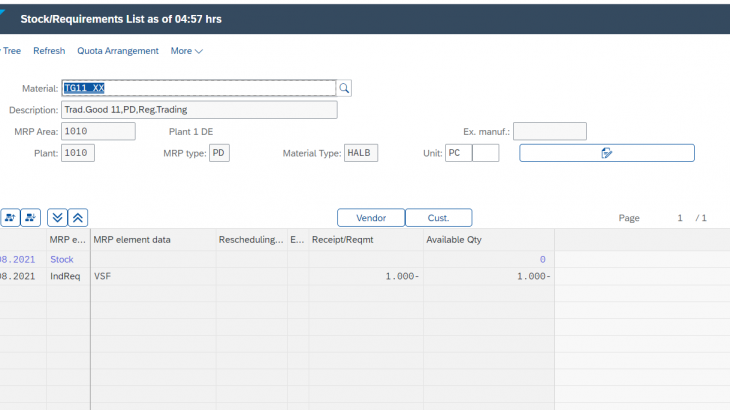This screenshot has width=730, height=410.
Task: Click the MRP type field PD
Action: [219, 153]
